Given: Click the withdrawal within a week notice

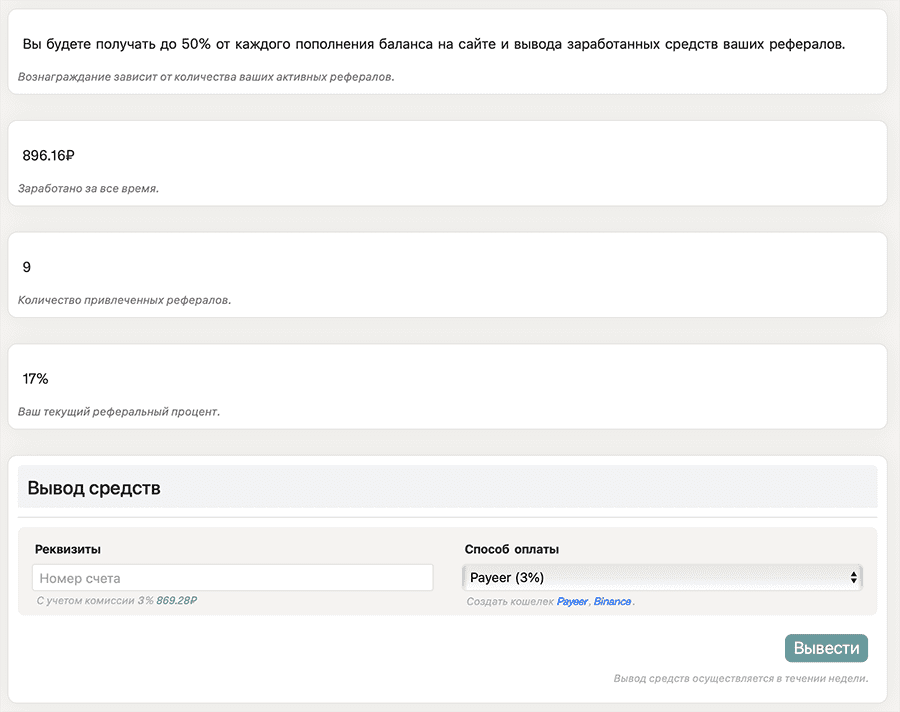Looking at the screenshot, I should [x=740, y=678].
